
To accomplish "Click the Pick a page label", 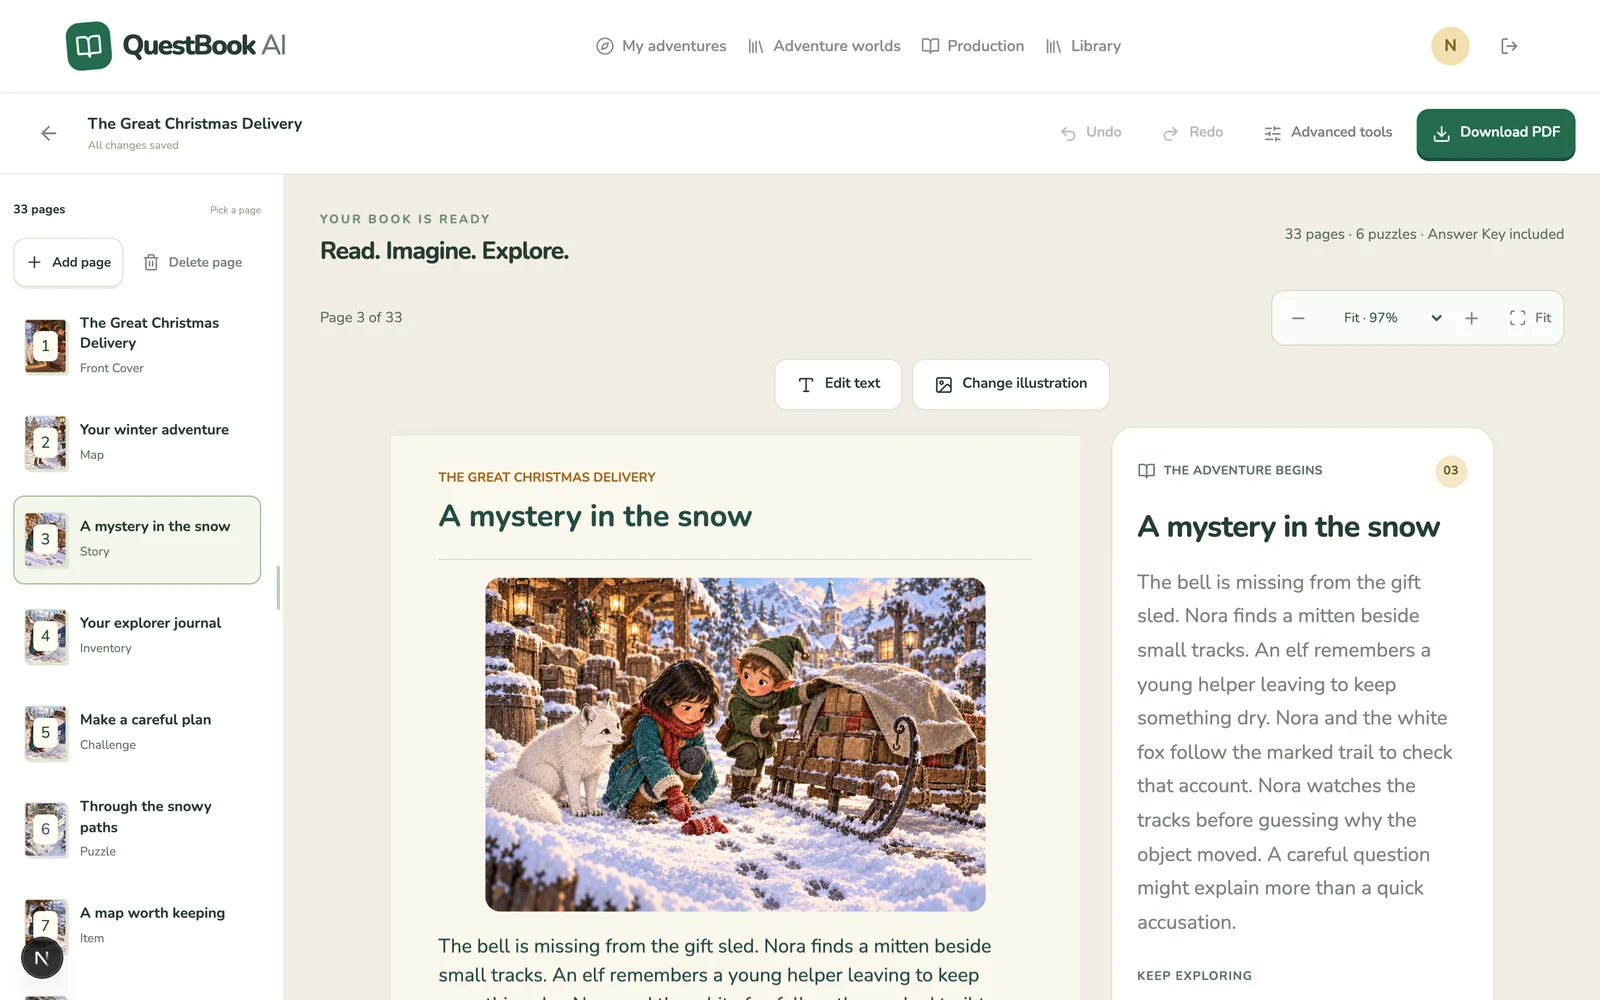I will [235, 210].
